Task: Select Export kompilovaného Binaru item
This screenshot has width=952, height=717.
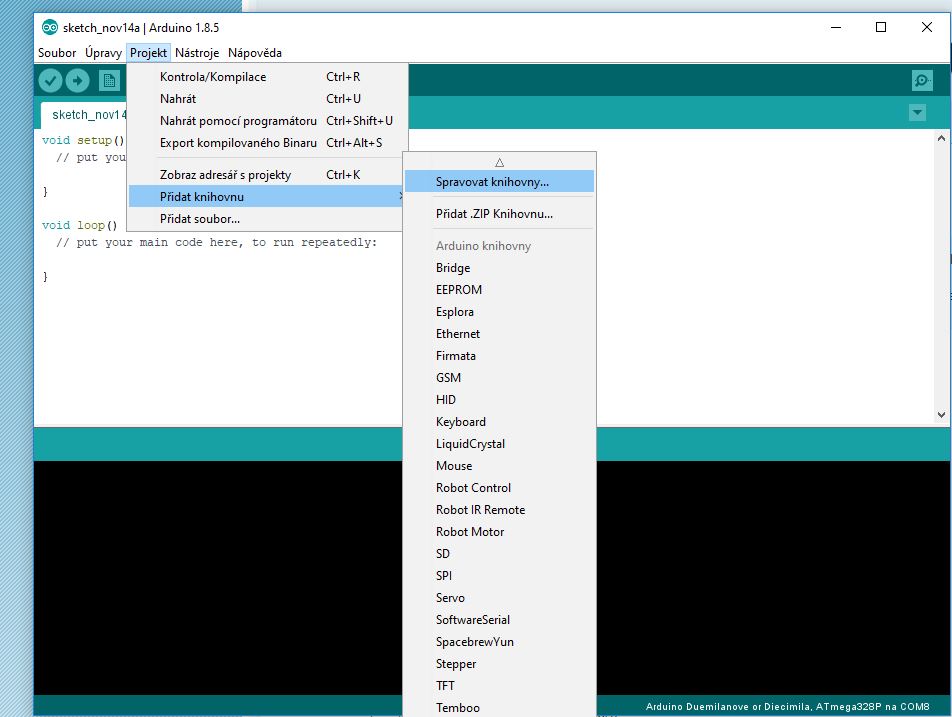Action: tap(238, 143)
